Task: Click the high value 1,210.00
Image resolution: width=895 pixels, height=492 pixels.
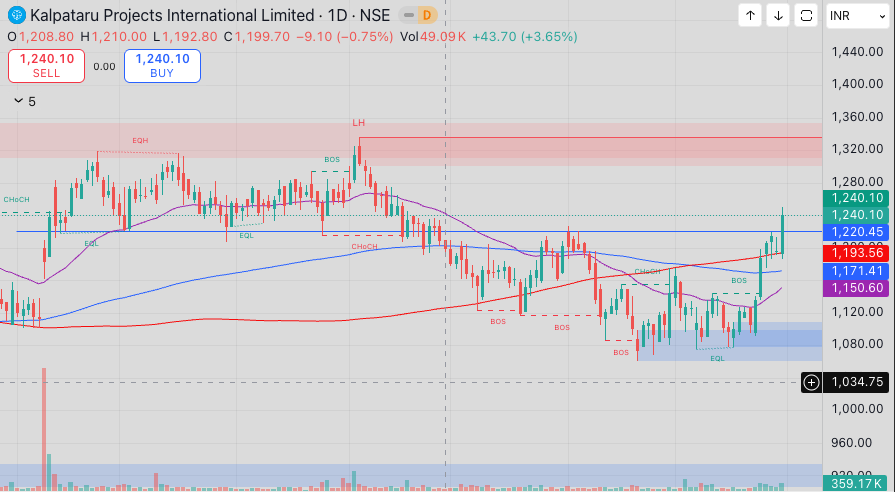Action: click(119, 37)
